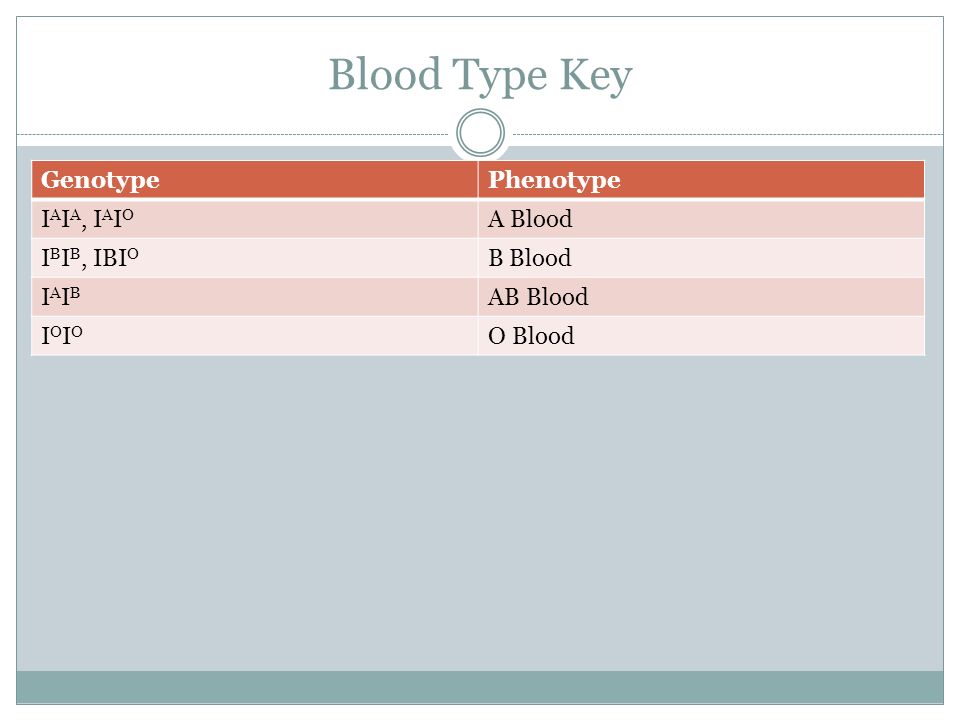Click the O Blood cell
This screenshot has width=960, height=720.
[x=701, y=336]
